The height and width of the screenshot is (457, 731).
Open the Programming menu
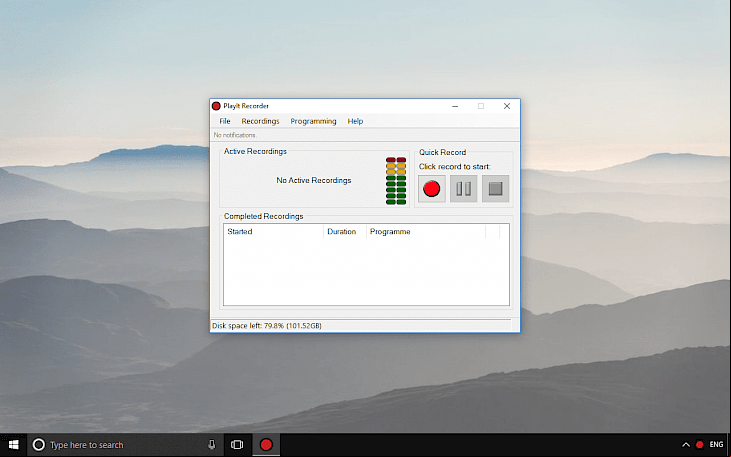point(313,121)
